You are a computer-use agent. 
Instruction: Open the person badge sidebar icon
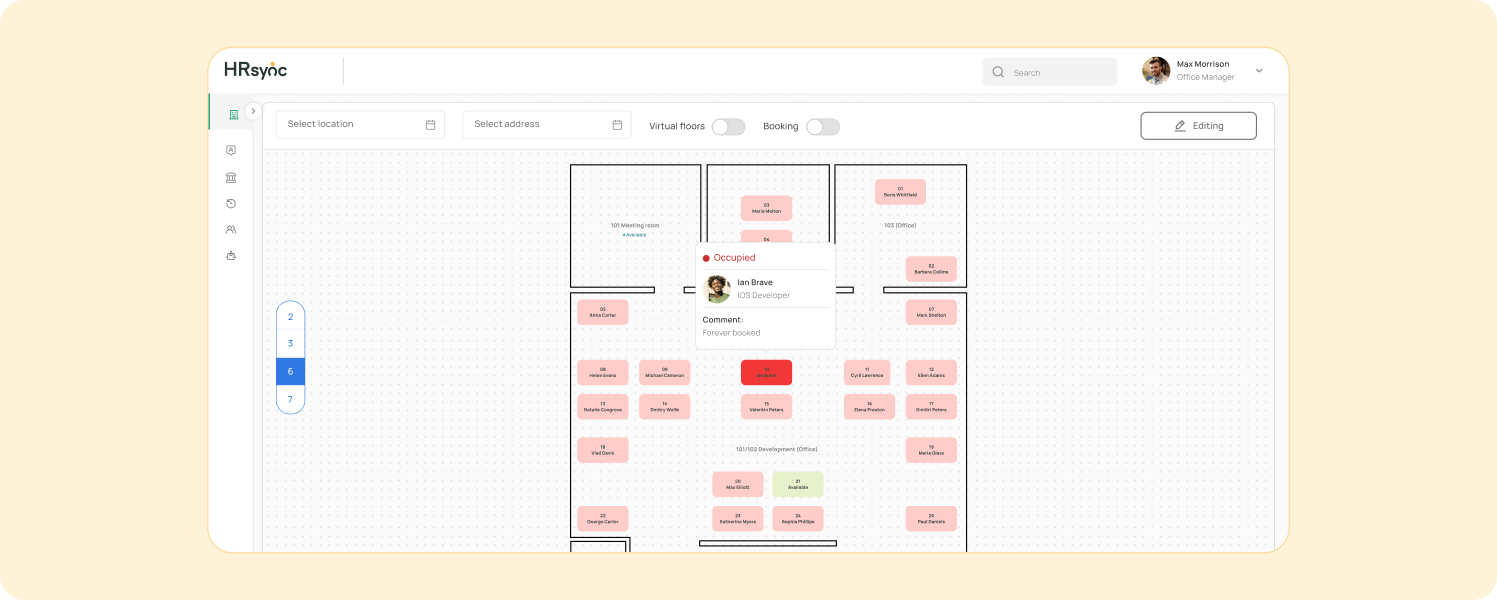tap(231, 150)
